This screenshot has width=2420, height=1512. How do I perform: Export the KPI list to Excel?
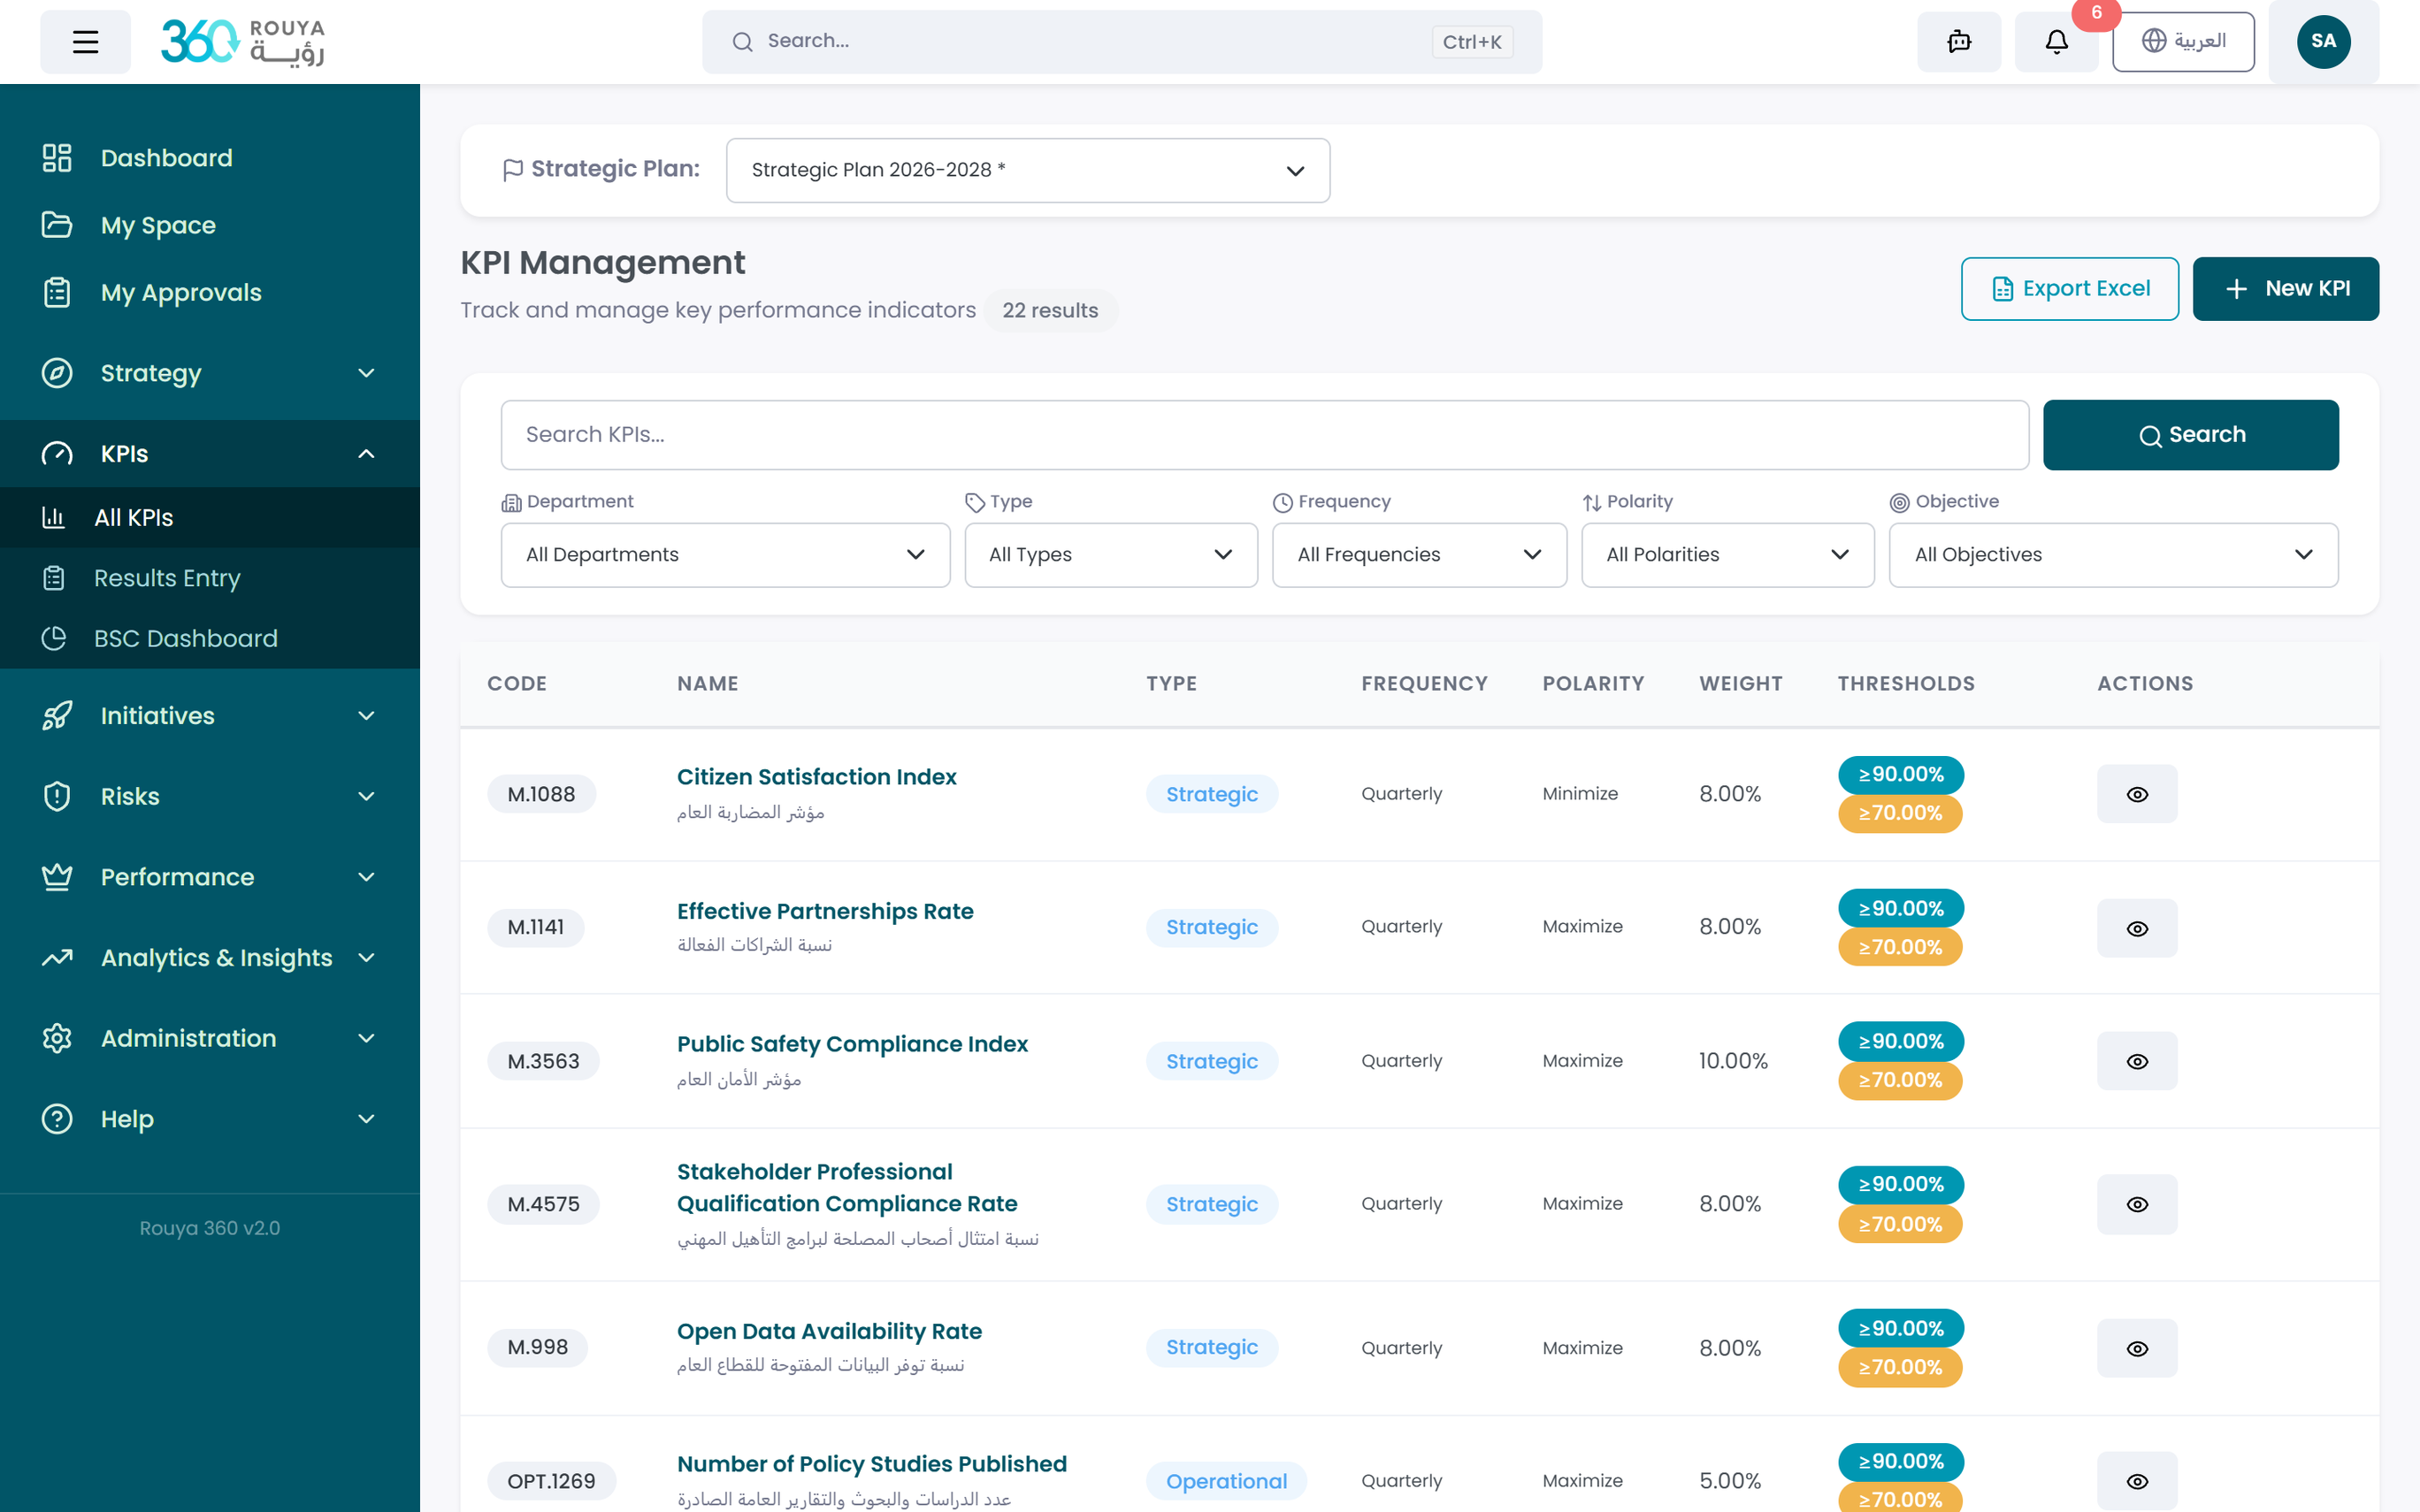[x=2070, y=288]
